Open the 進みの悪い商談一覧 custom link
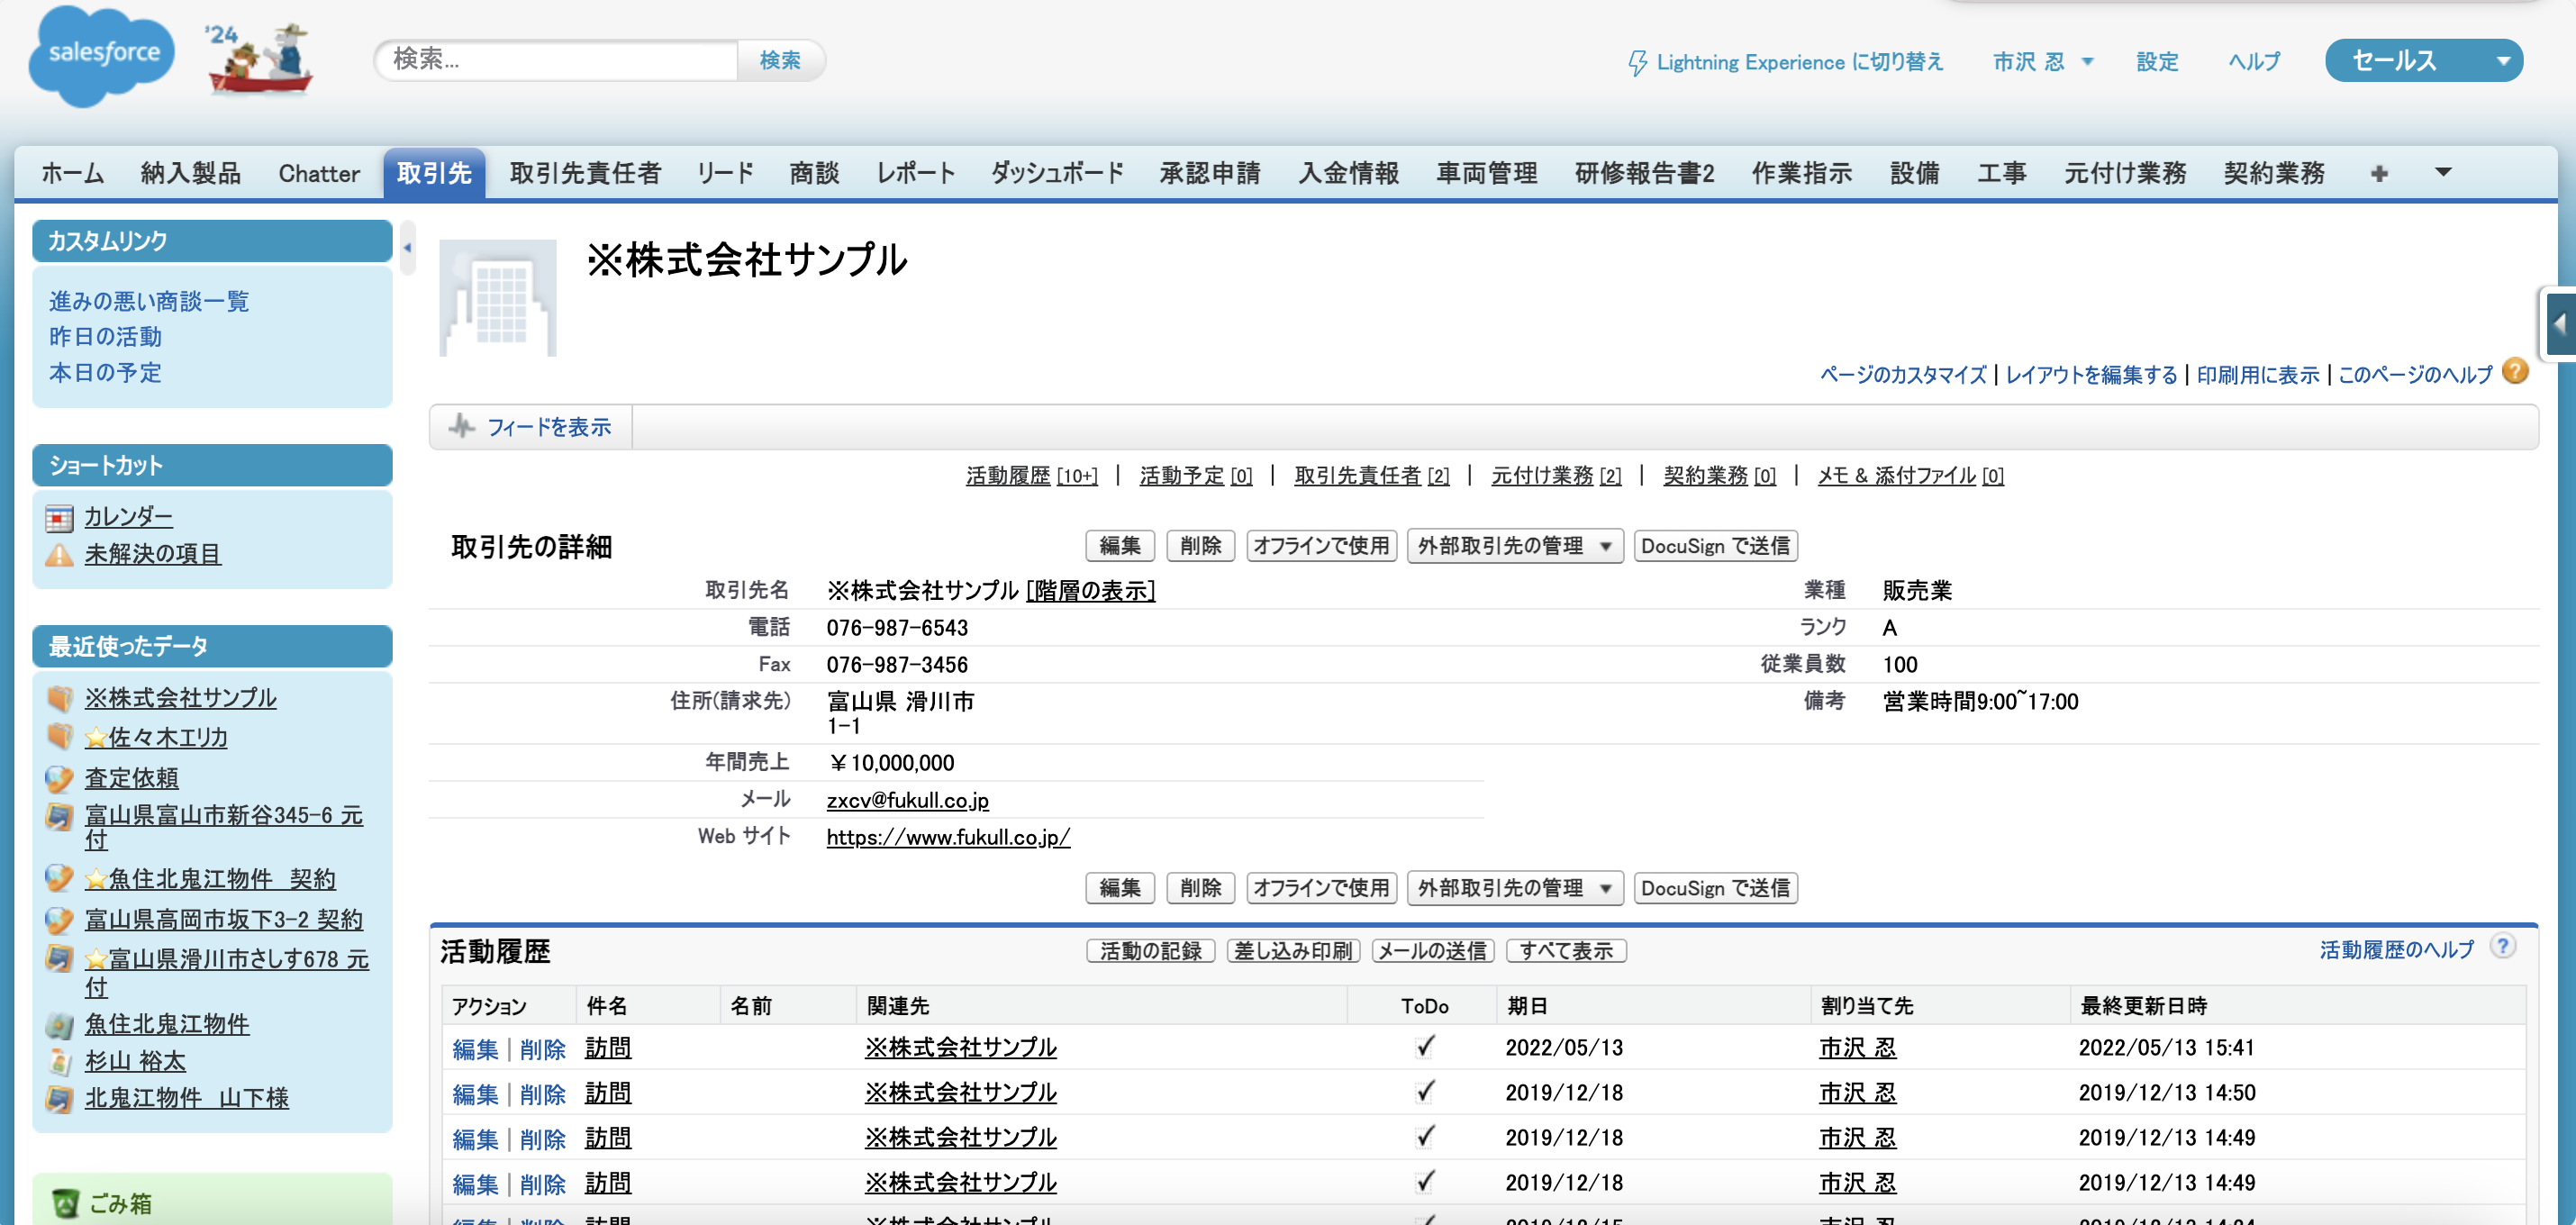Viewport: 2576px width, 1225px height. (149, 301)
